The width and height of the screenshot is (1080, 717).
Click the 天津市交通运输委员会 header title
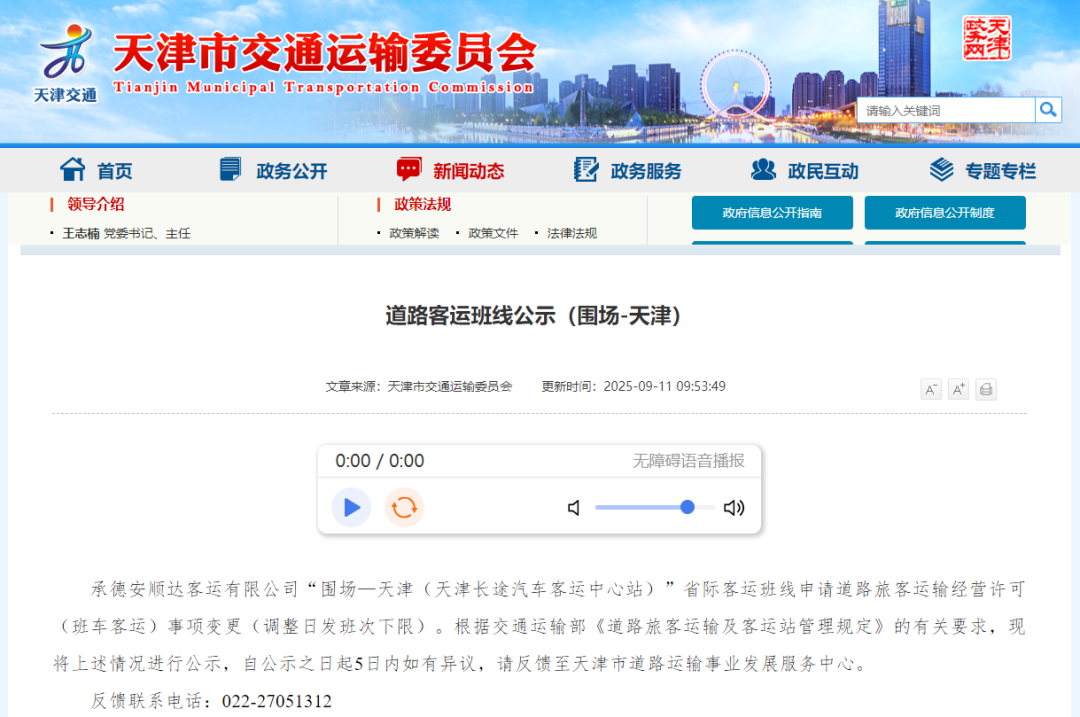click(324, 52)
